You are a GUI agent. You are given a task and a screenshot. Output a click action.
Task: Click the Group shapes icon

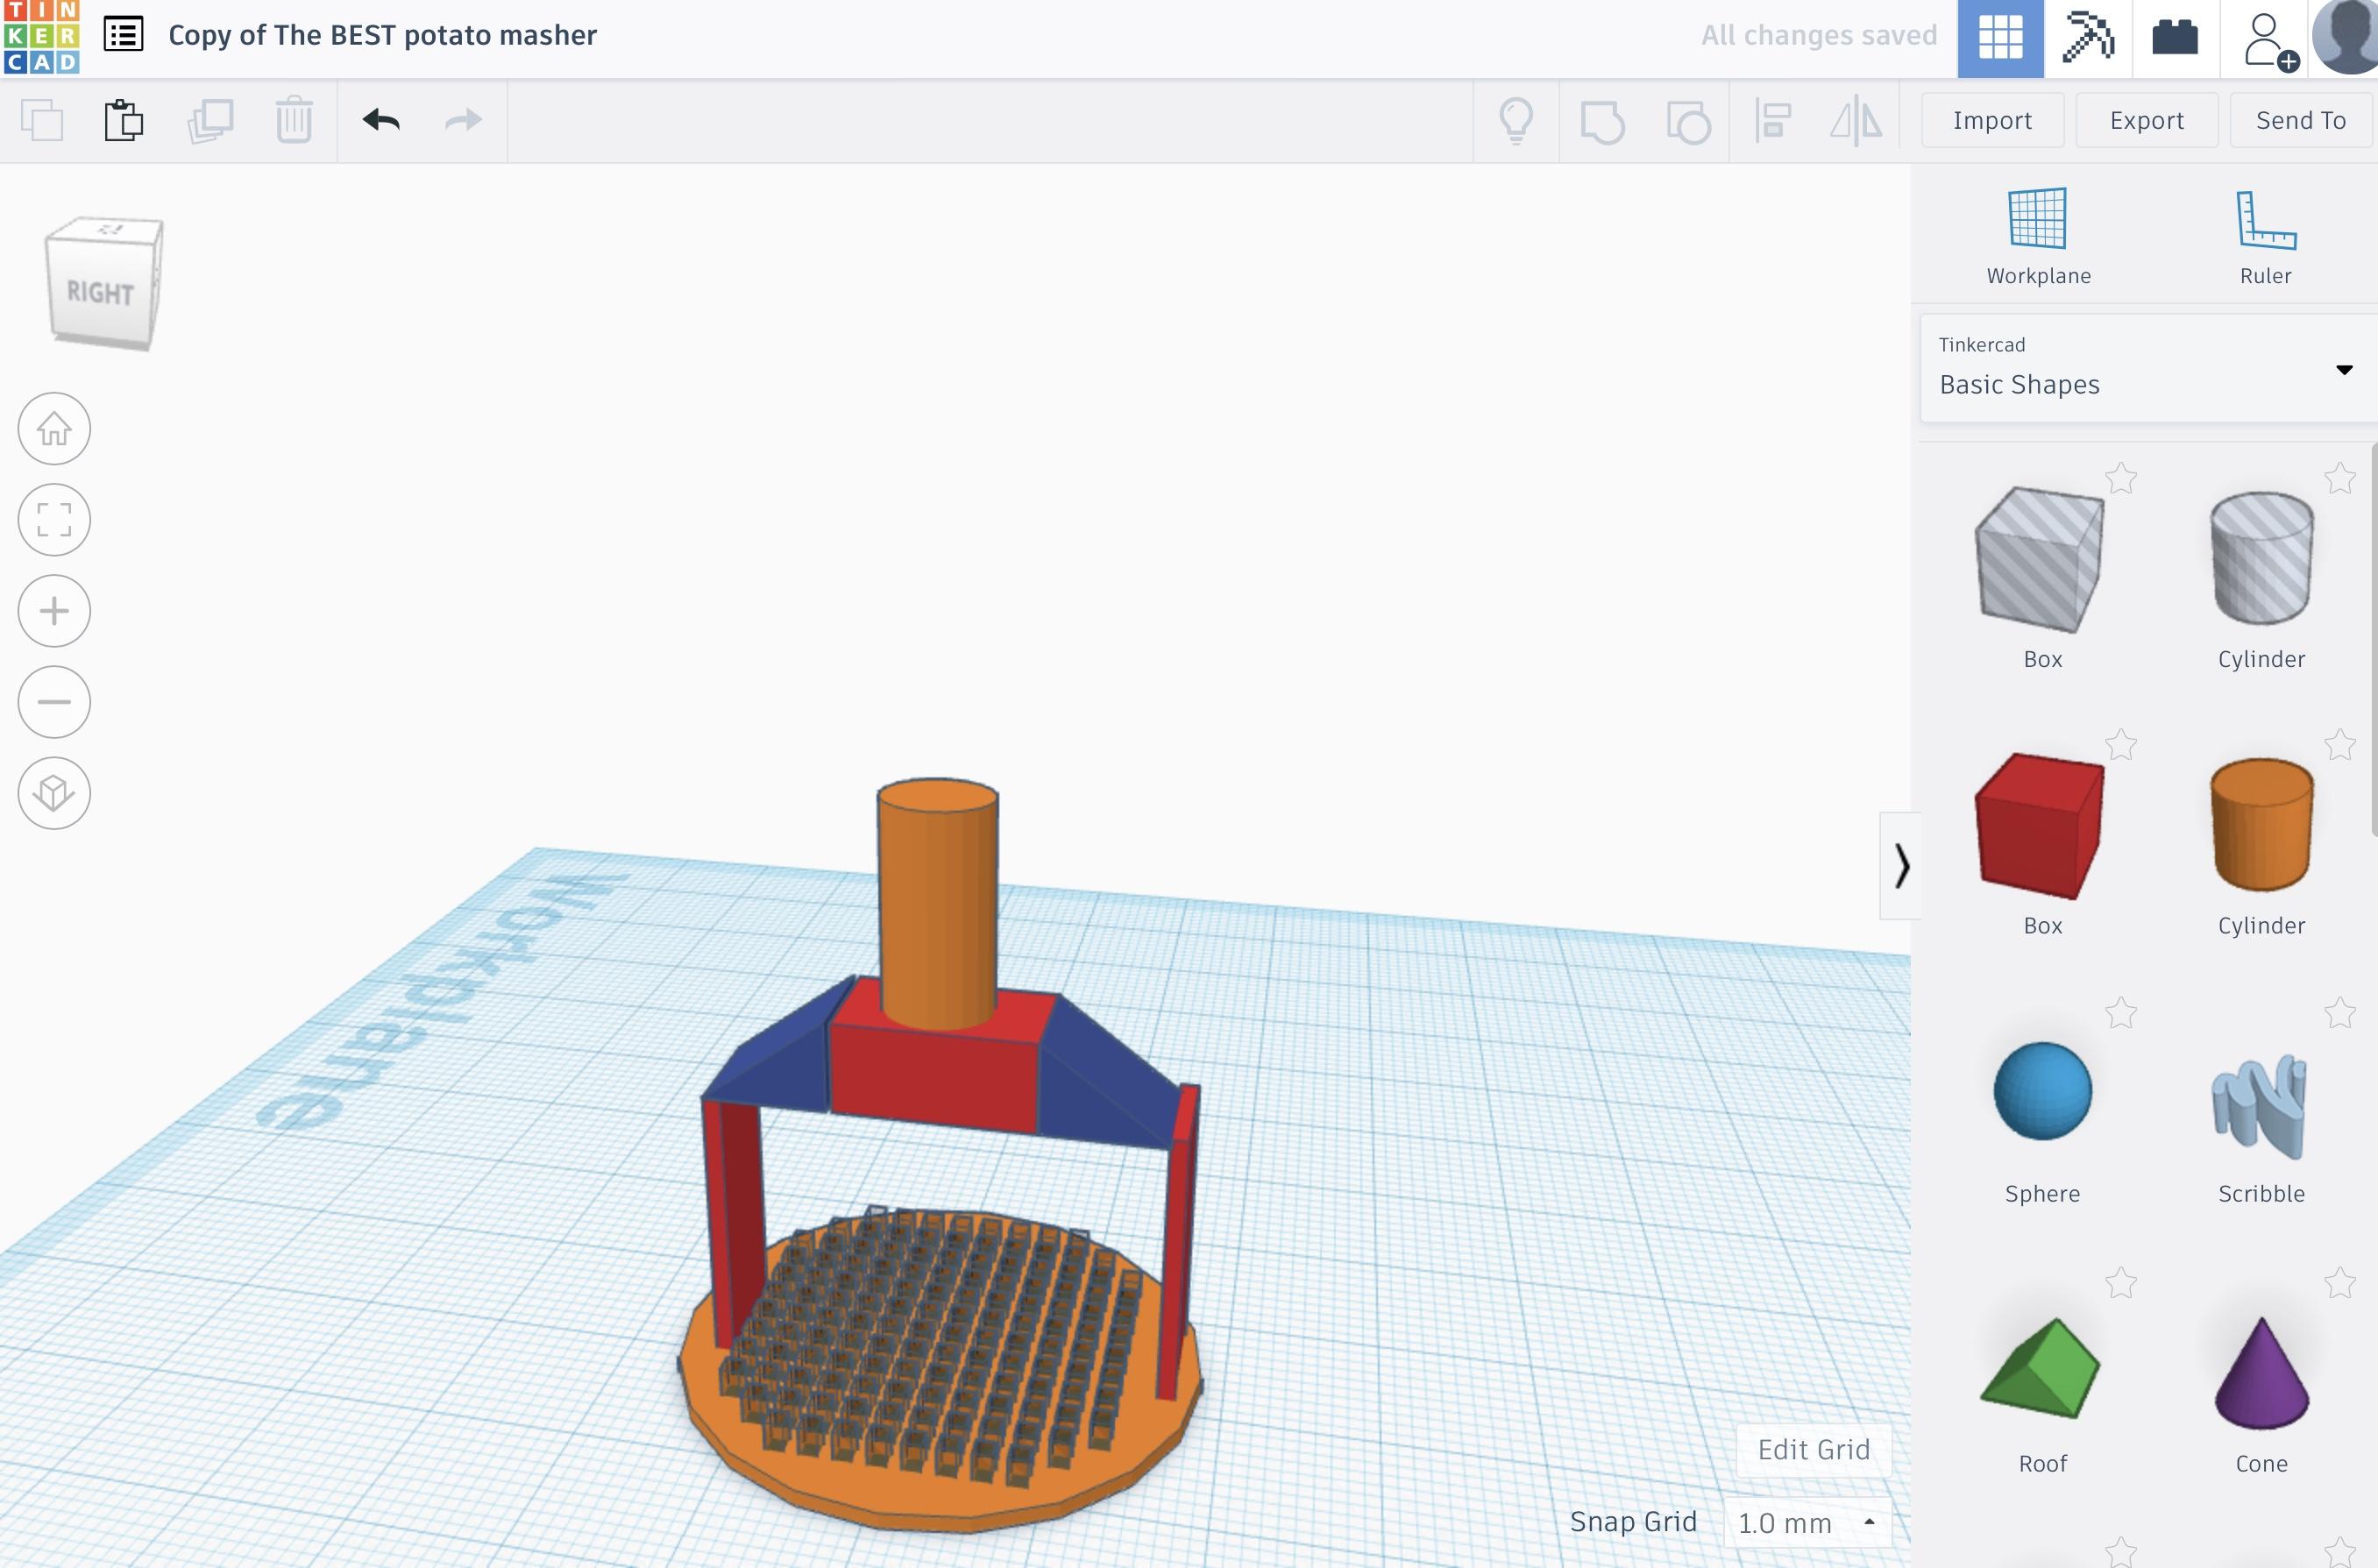pyautogui.click(x=1602, y=122)
